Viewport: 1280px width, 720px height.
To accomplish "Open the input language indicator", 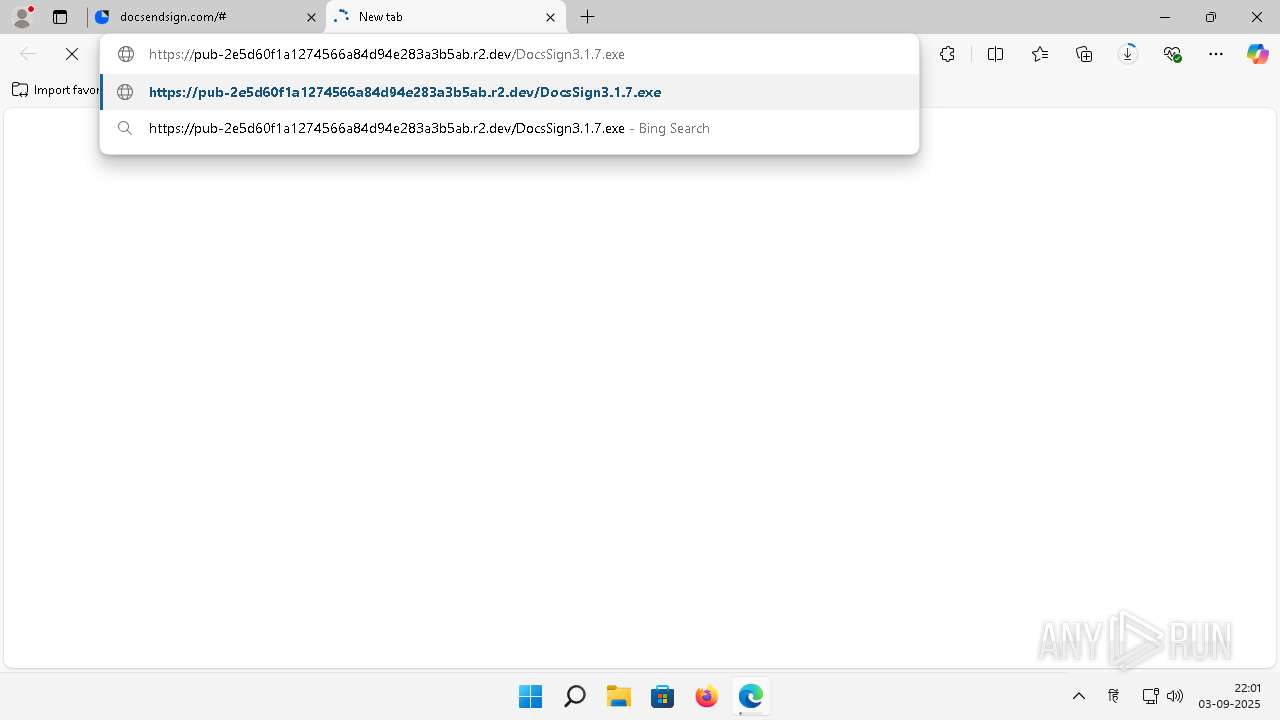I will point(1113,696).
